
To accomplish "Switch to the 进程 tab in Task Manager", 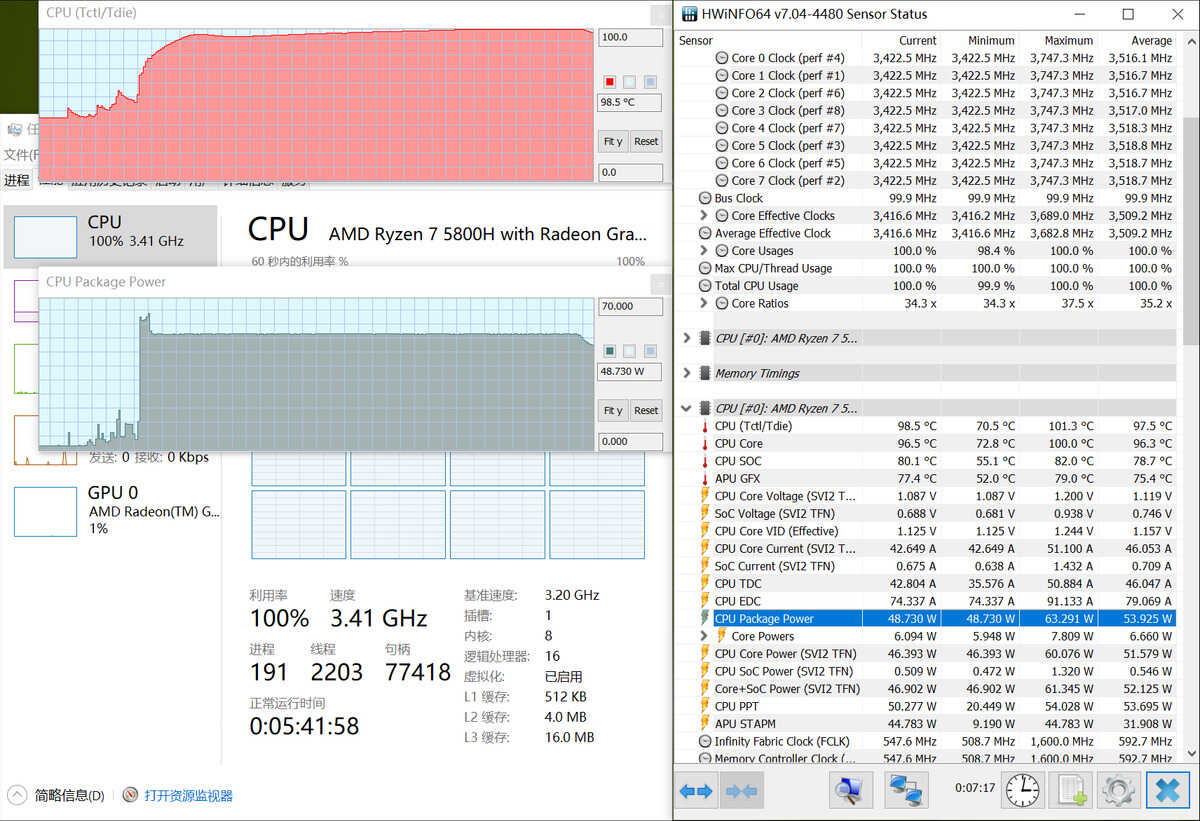I will pos(17,180).
